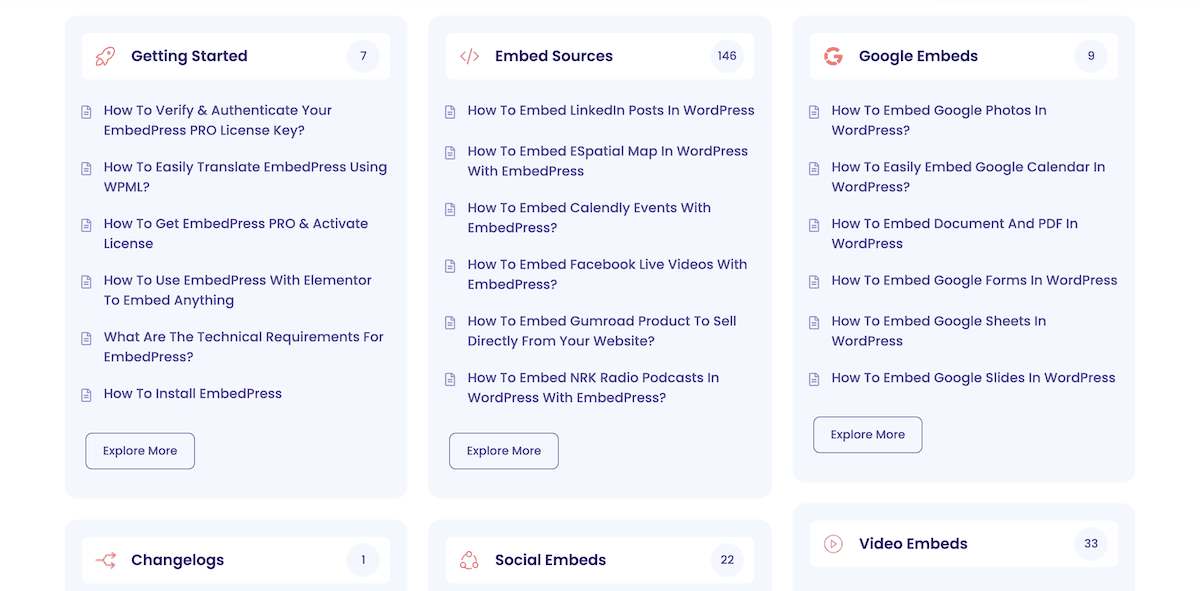Open How To Embed NRK Radio Podcasts article
The image size is (1200, 591).
coord(594,388)
